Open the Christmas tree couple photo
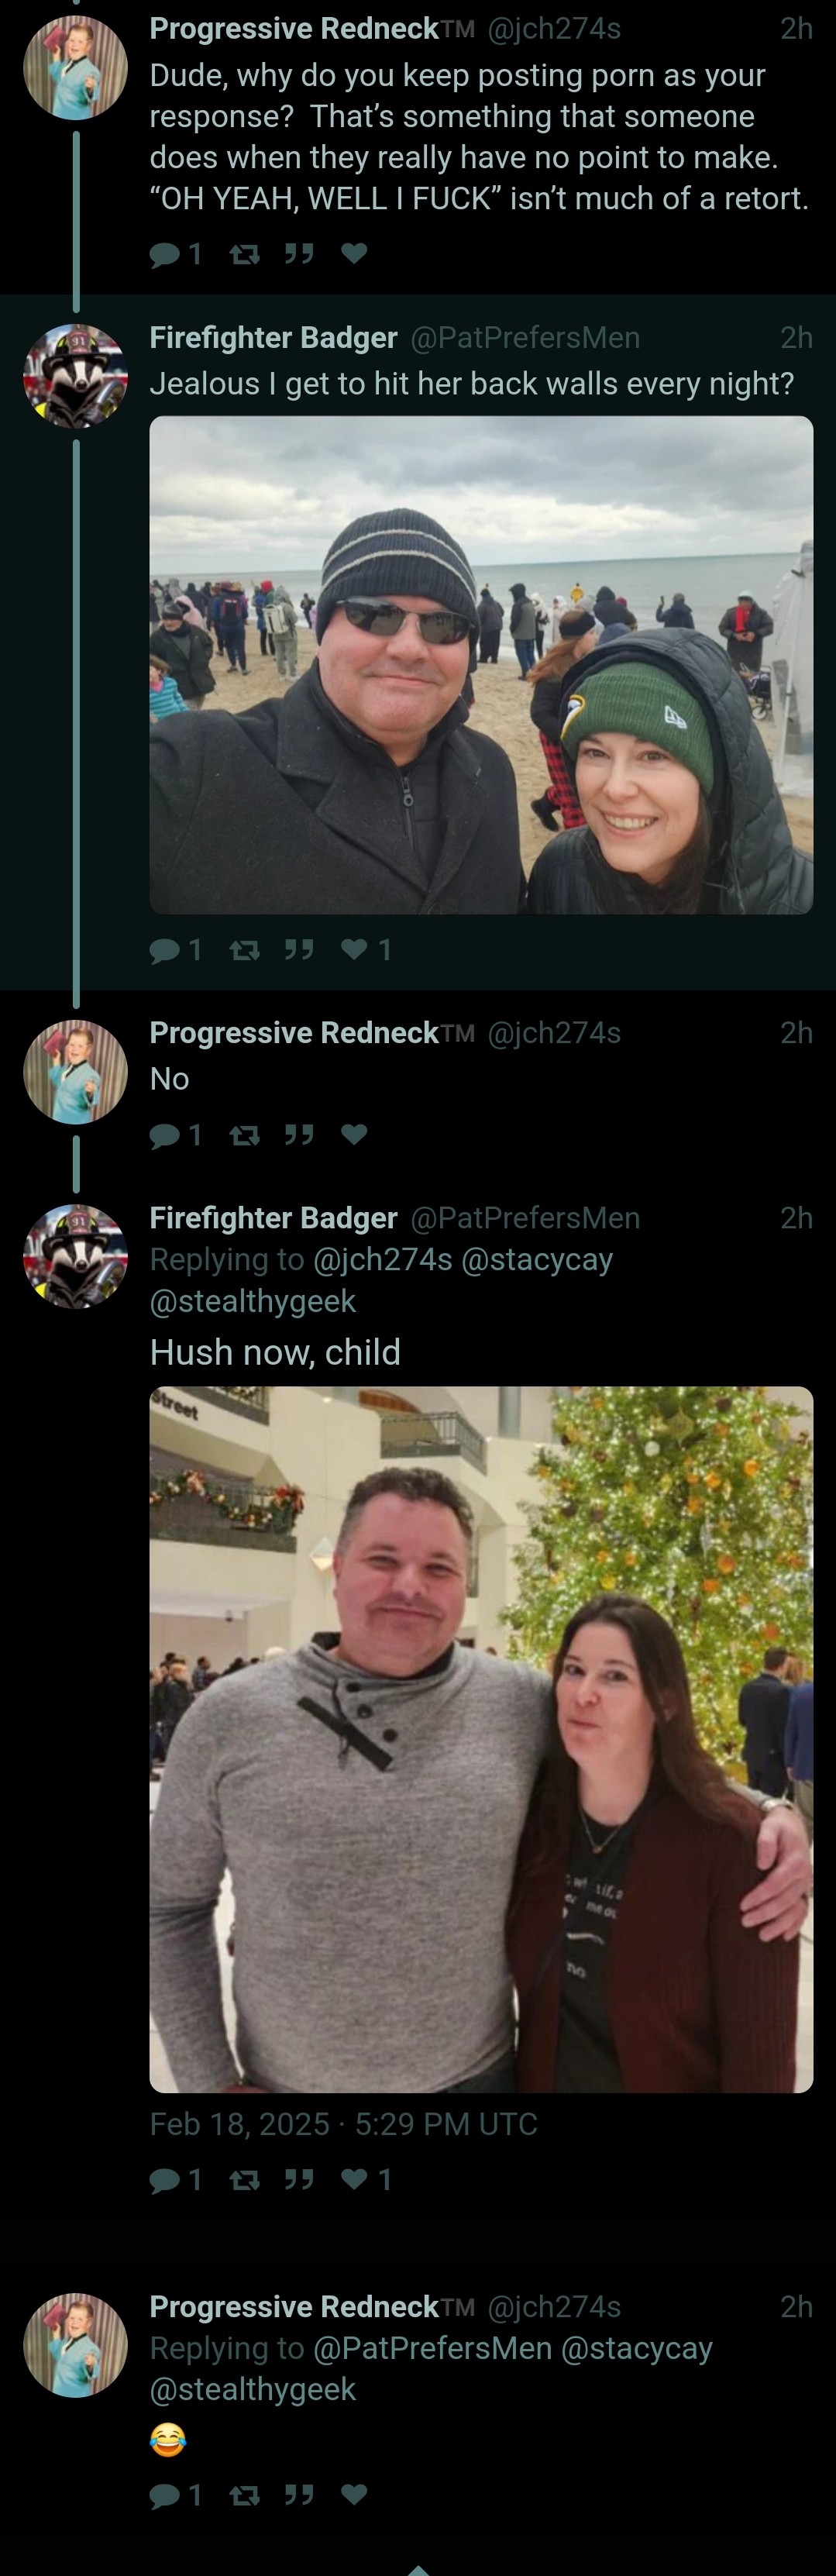Viewport: 836px width, 2576px height. (481, 1740)
